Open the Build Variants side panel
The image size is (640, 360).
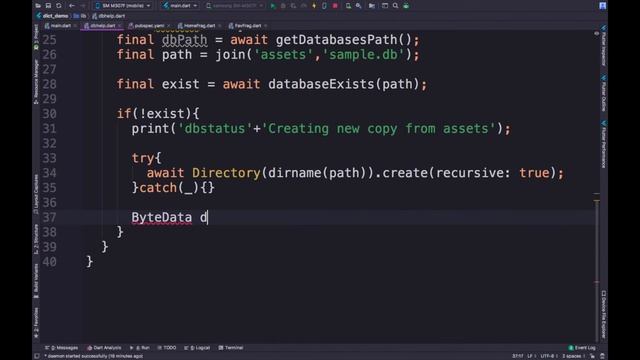[36, 281]
